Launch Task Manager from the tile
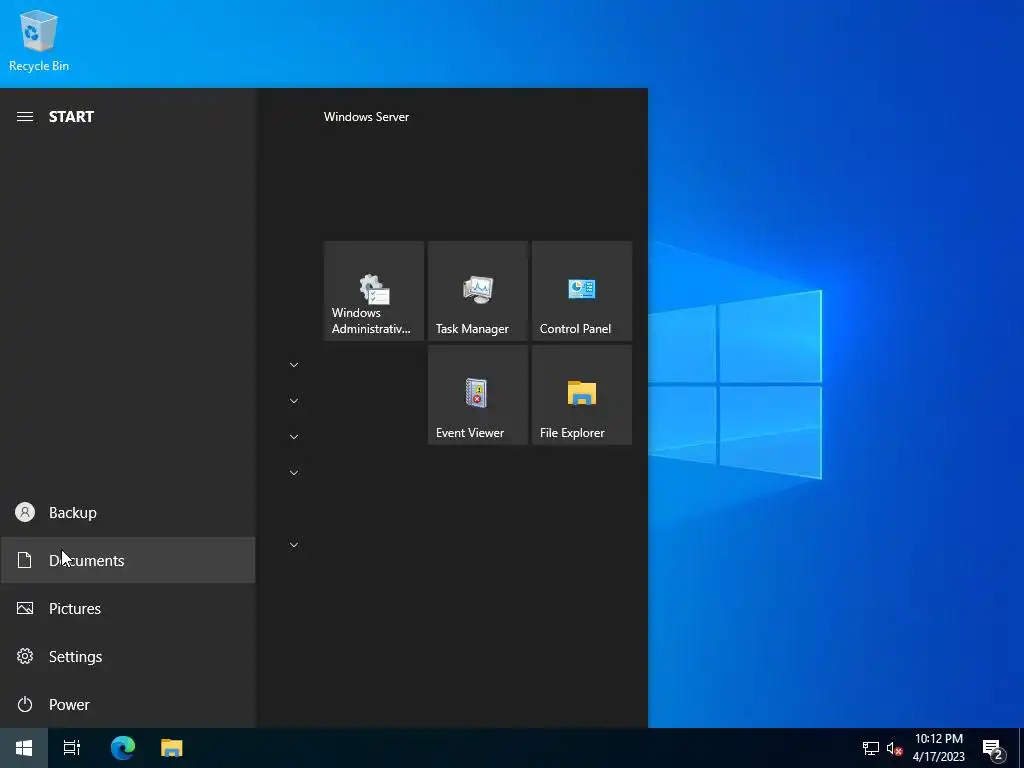Screen dimensions: 1024x768 pos(477,291)
